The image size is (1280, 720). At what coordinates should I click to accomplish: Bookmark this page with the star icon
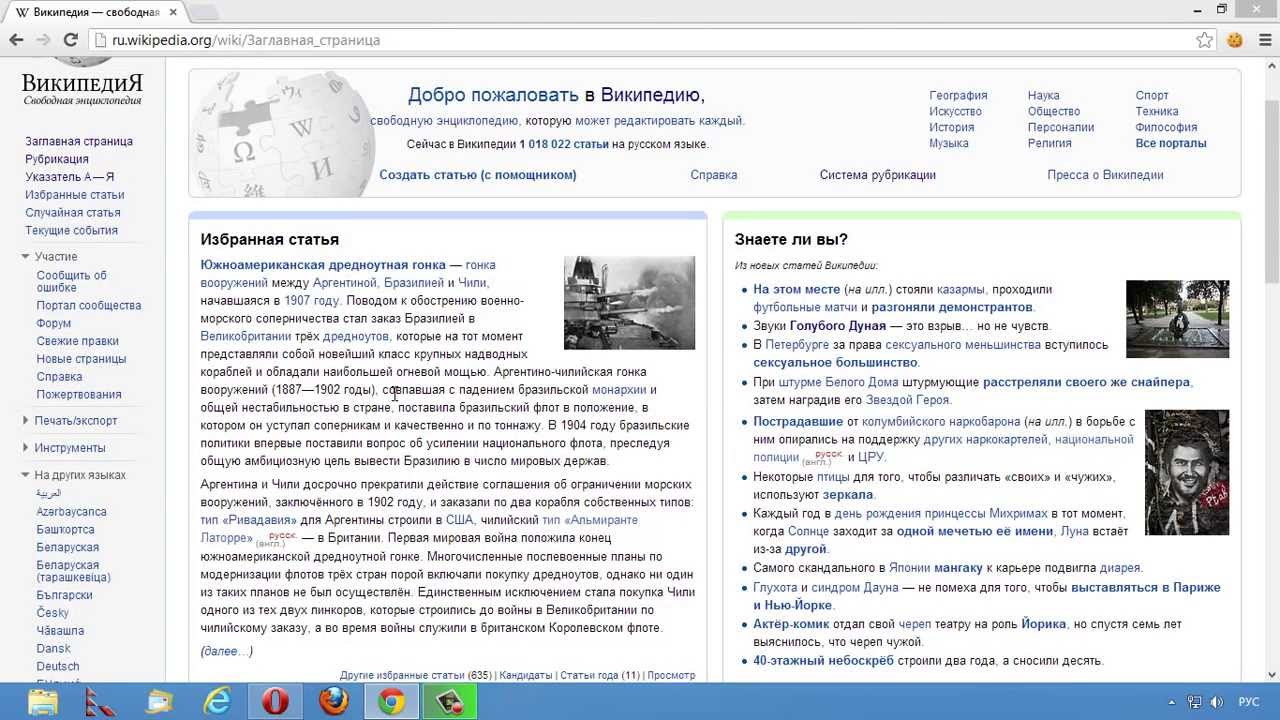click(x=1204, y=40)
